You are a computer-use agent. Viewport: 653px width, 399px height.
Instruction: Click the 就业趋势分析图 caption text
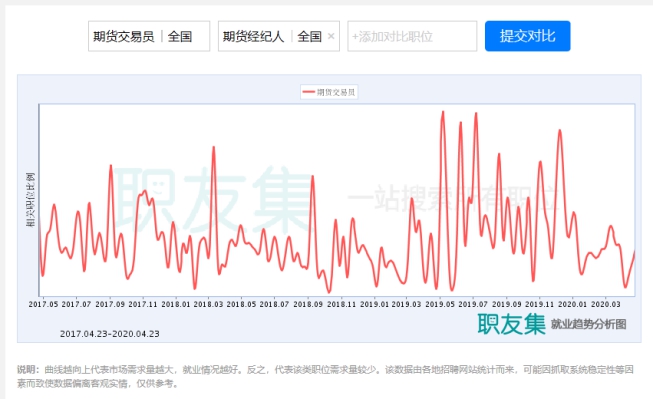[x=588, y=324]
